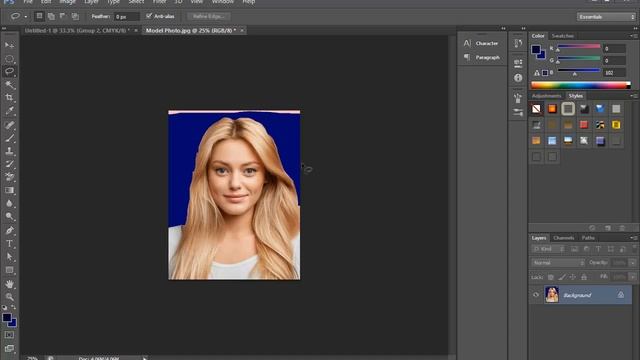Switch to the Swatches tab

point(563,36)
